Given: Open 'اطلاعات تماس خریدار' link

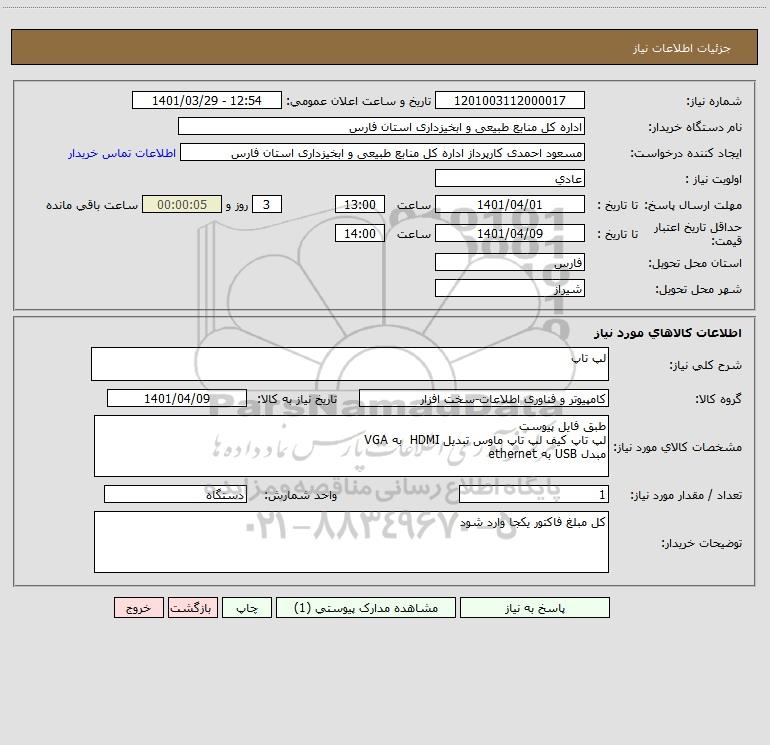Looking at the screenshot, I should [x=122, y=153].
